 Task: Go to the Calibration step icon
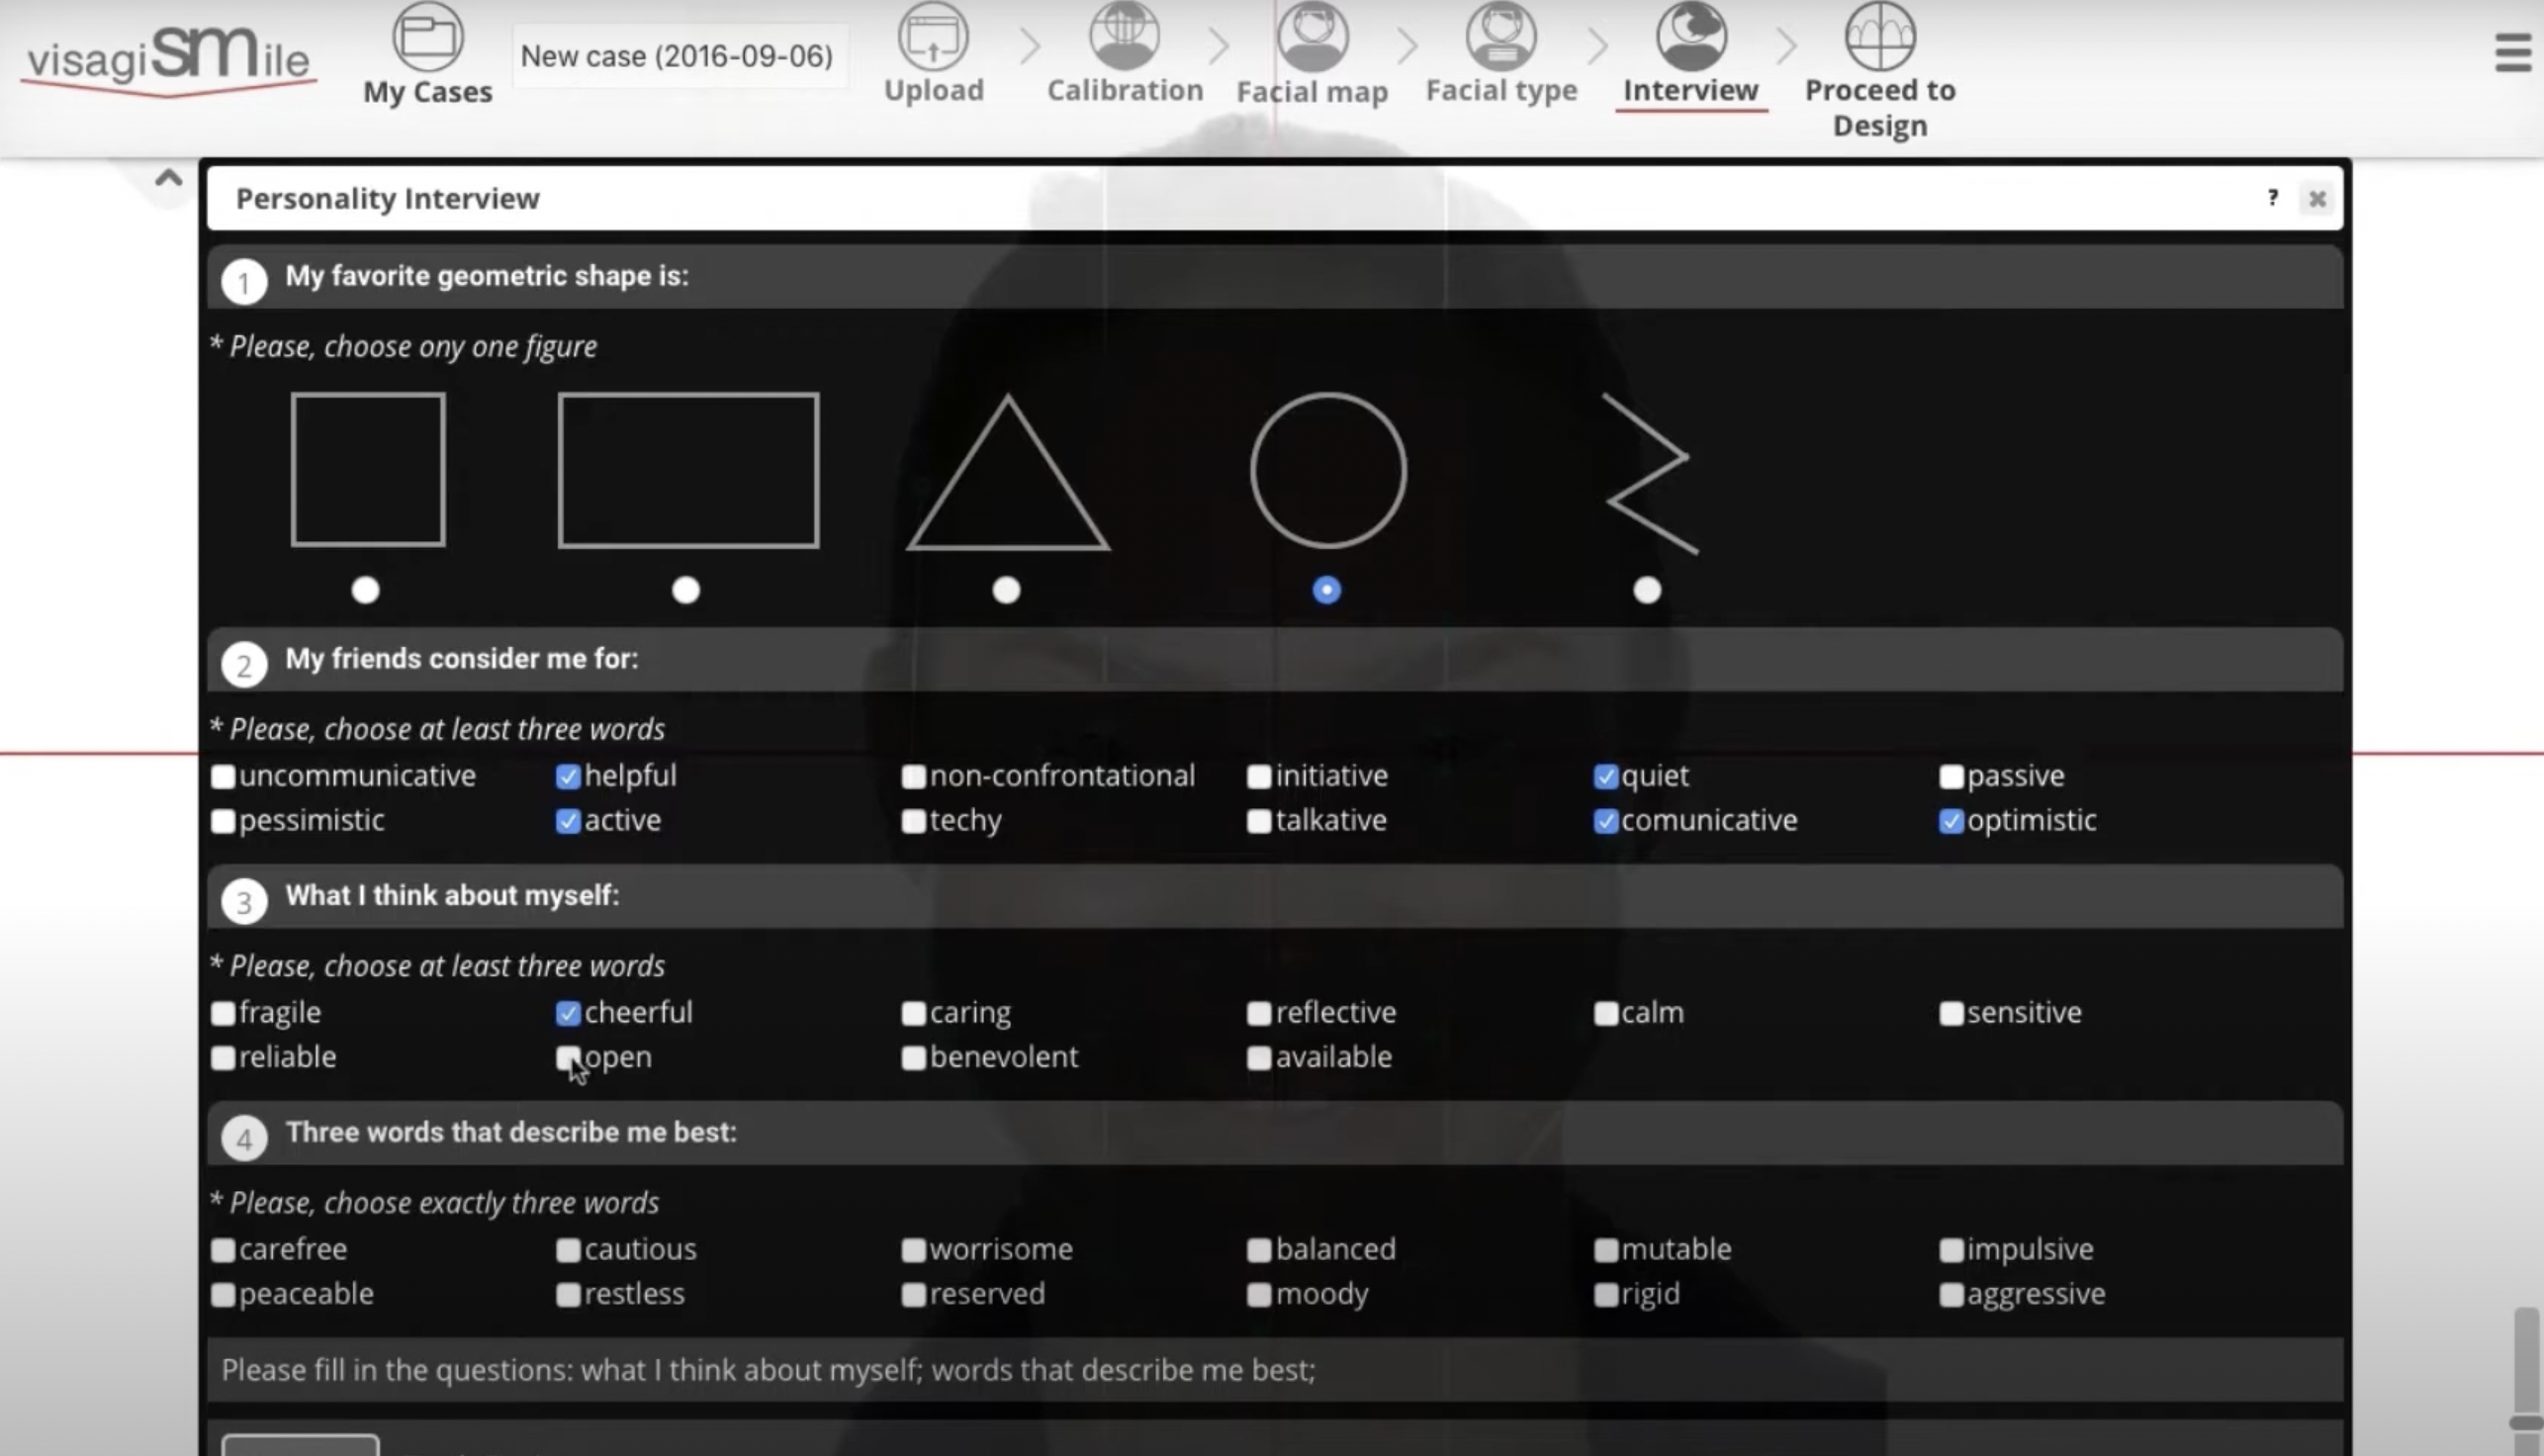1125,36
